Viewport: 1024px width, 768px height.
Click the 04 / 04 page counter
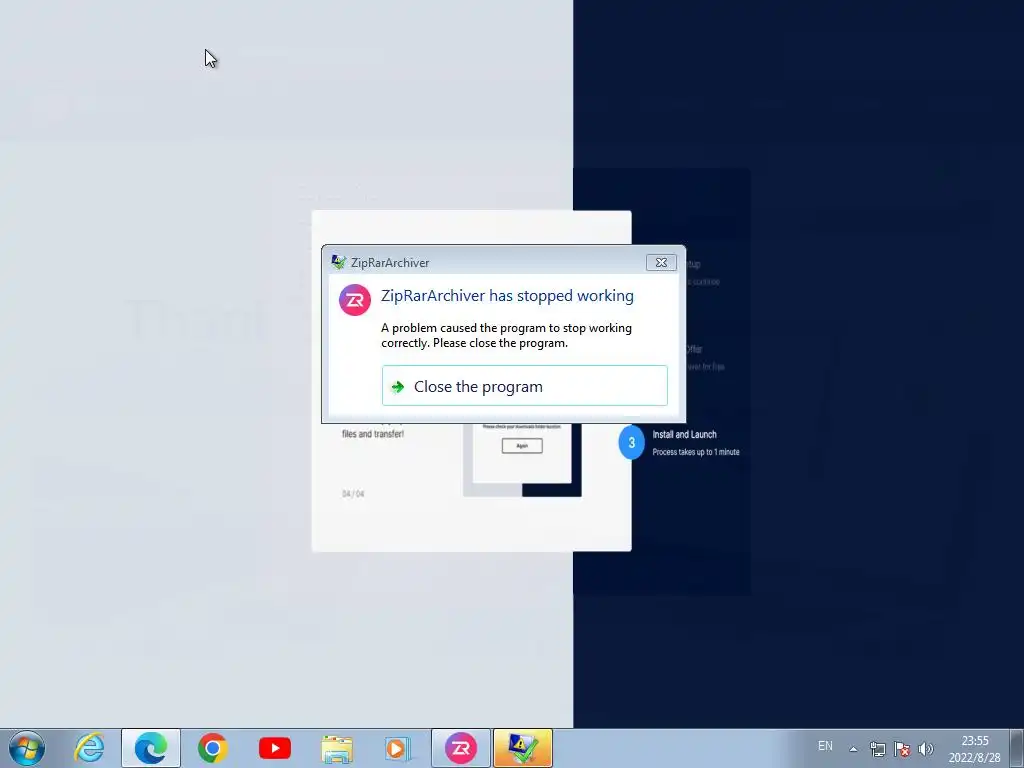coord(353,494)
